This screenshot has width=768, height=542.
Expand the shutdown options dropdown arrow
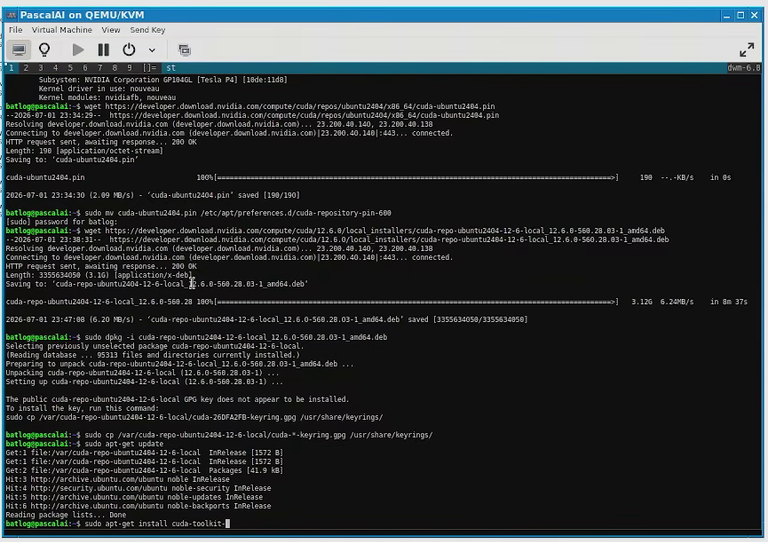tap(152, 50)
